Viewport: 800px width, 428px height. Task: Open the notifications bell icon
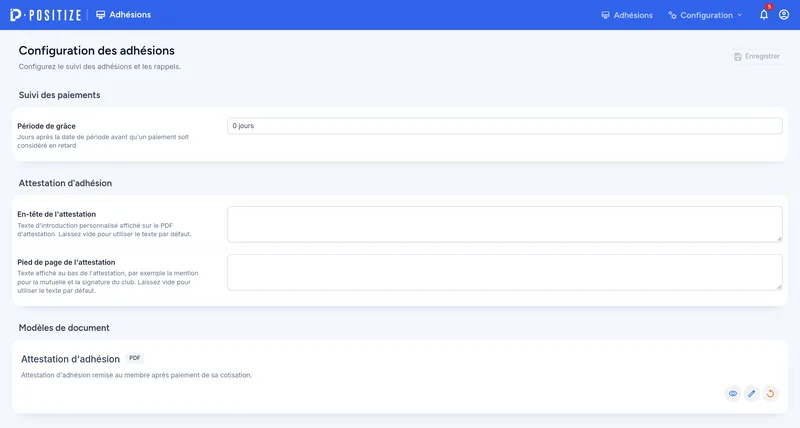pyautogui.click(x=764, y=15)
